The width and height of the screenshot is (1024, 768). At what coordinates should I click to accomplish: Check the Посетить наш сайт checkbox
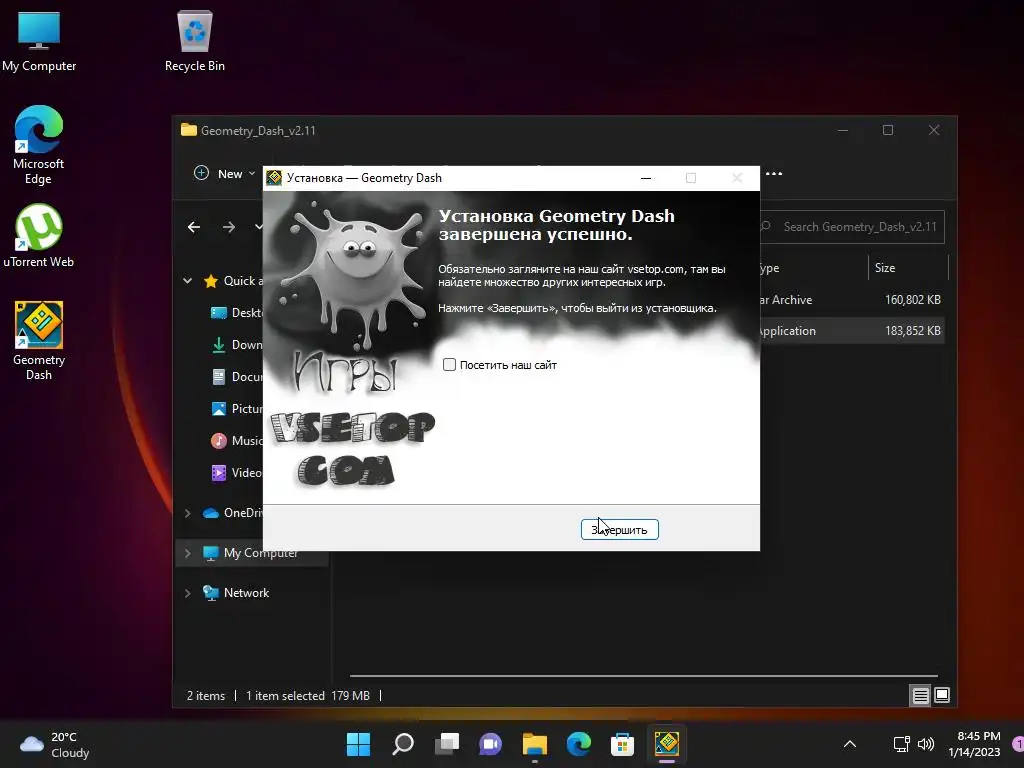(449, 364)
